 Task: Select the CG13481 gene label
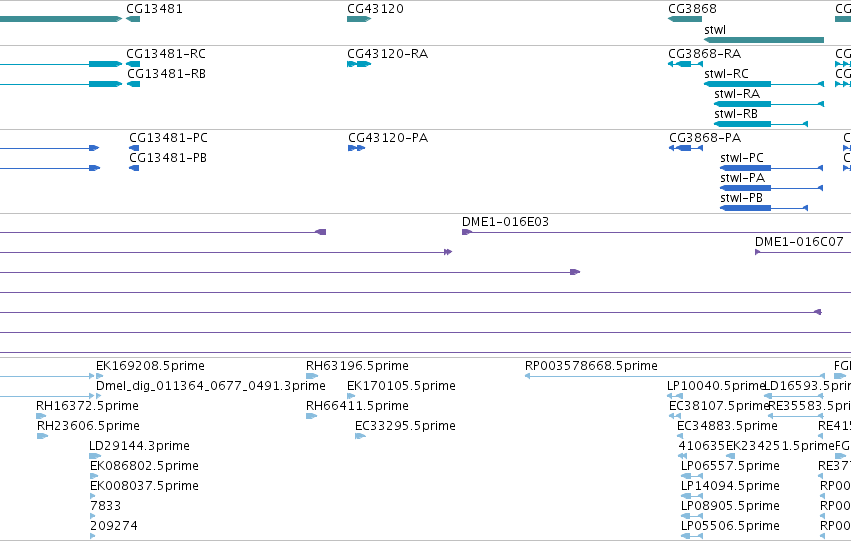tap(154, 9)
